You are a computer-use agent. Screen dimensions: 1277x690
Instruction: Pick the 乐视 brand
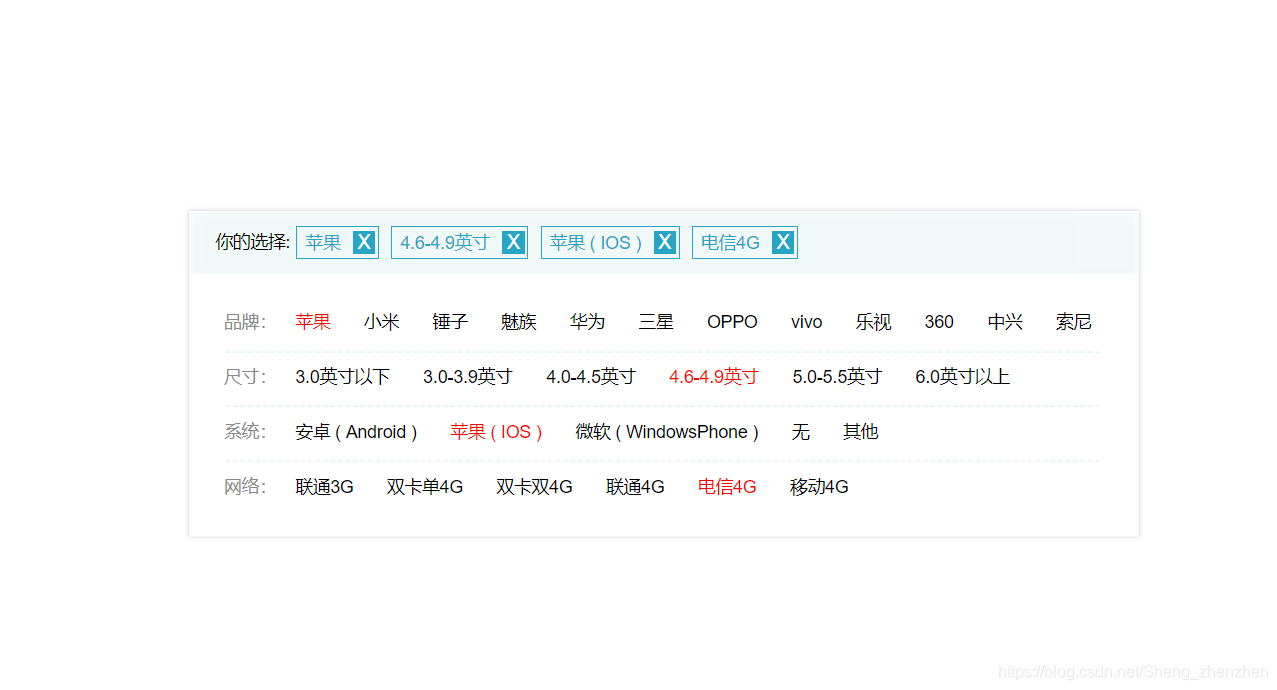point(873,322)
